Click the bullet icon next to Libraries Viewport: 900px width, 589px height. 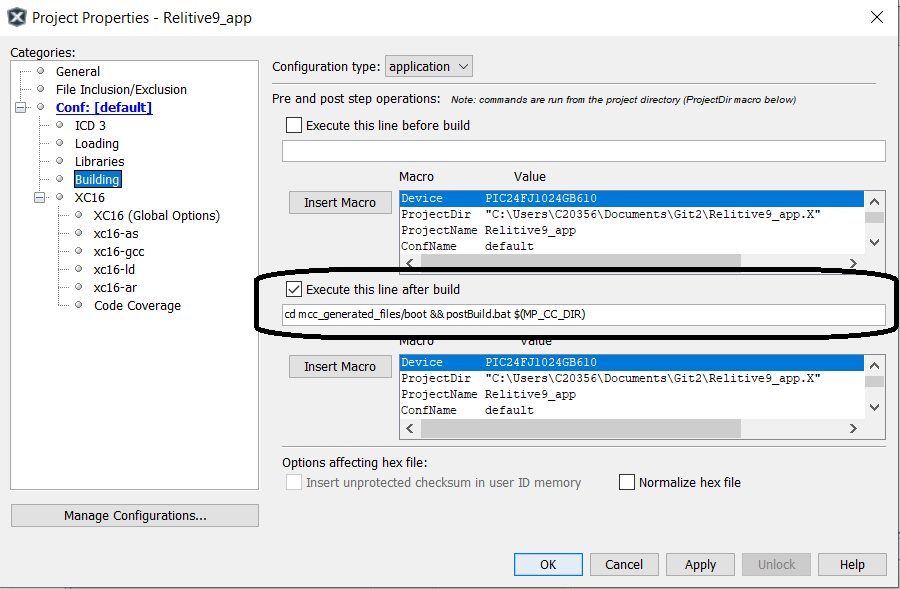click(x=60, y=161)
